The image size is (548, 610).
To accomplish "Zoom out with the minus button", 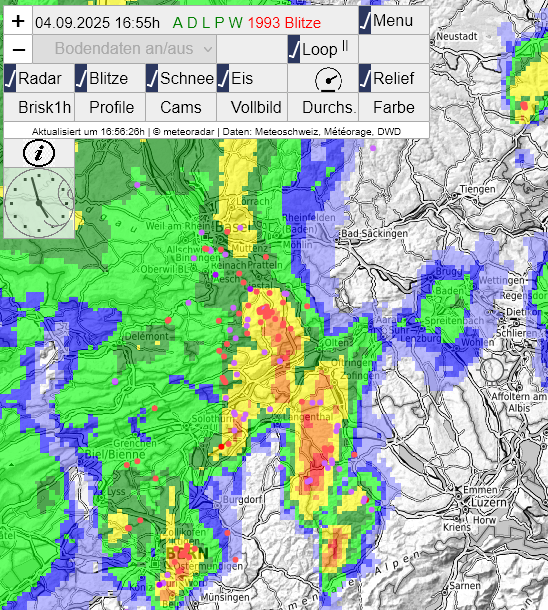I will 18,49.
